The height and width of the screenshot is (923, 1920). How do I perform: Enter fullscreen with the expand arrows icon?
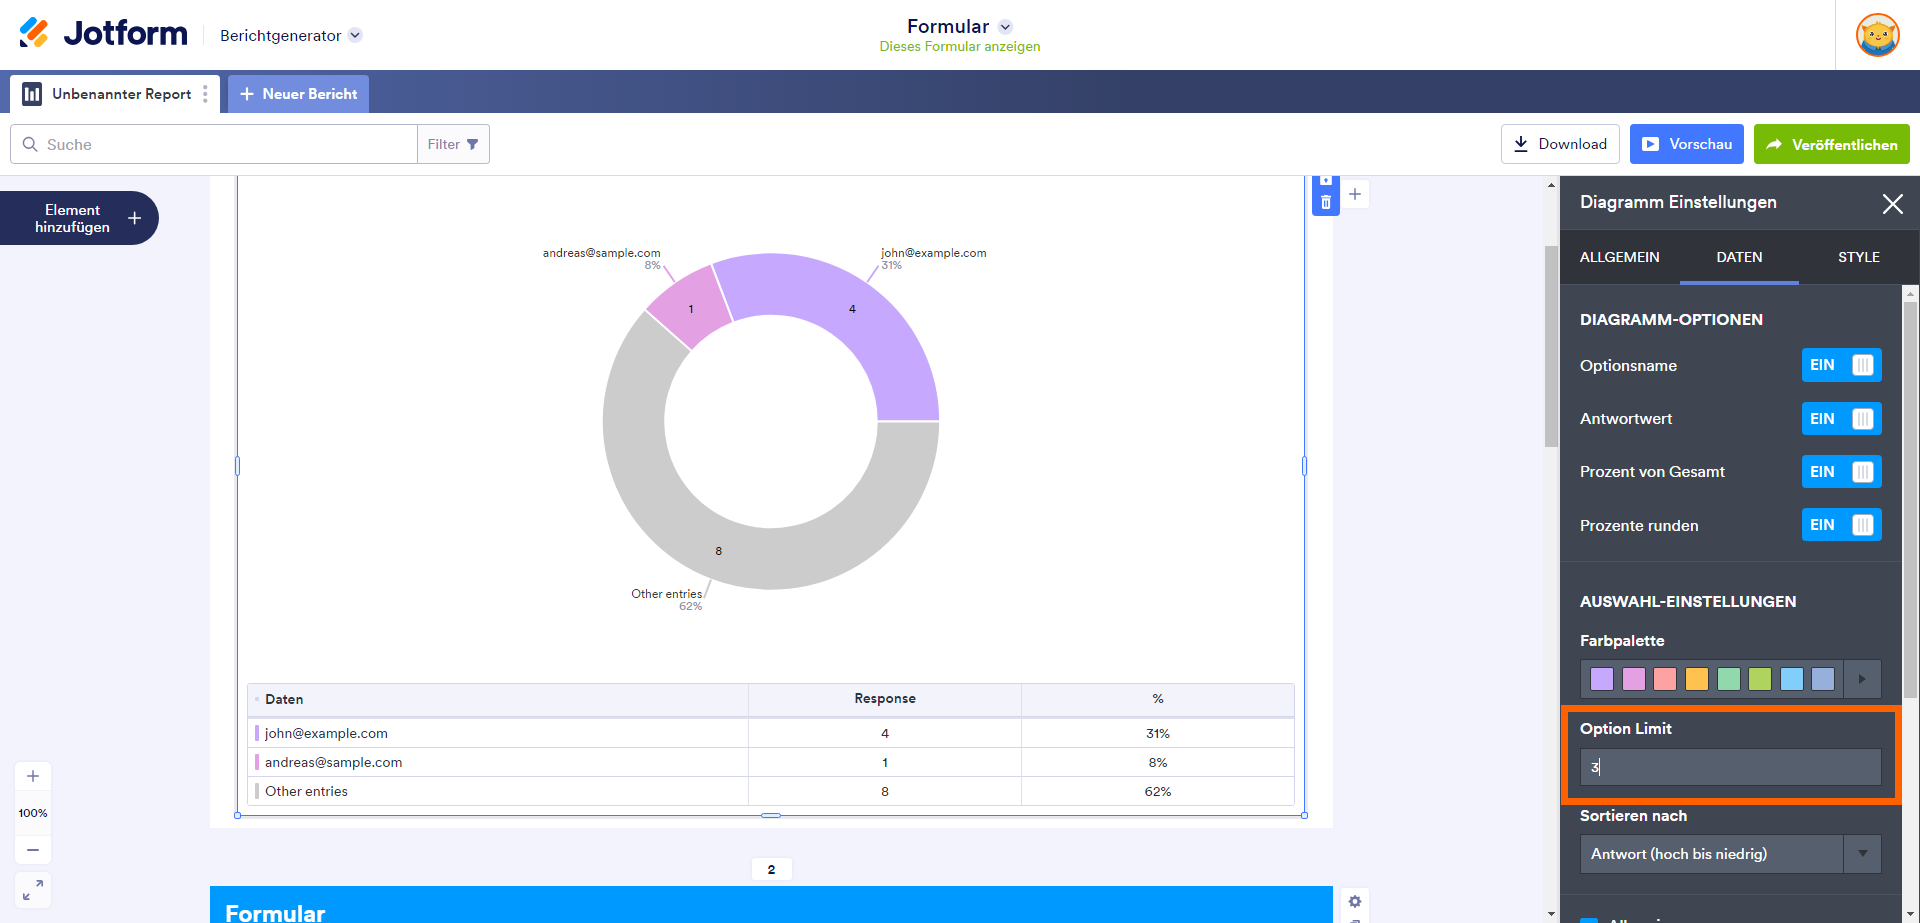pos(33,889)
